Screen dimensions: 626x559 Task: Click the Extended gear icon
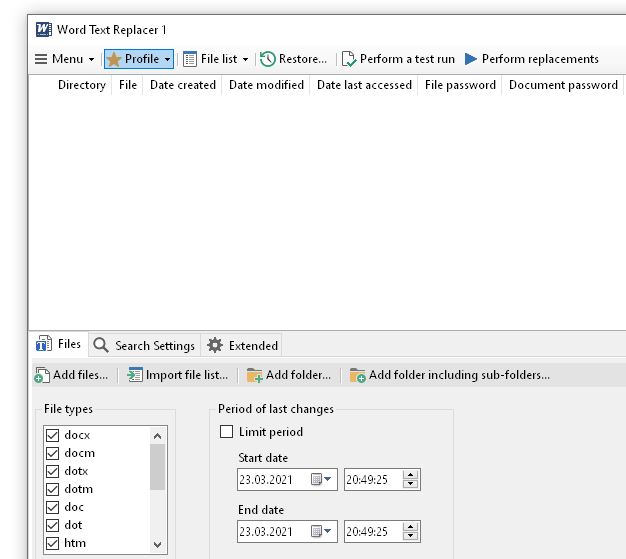tap(215, 345)
